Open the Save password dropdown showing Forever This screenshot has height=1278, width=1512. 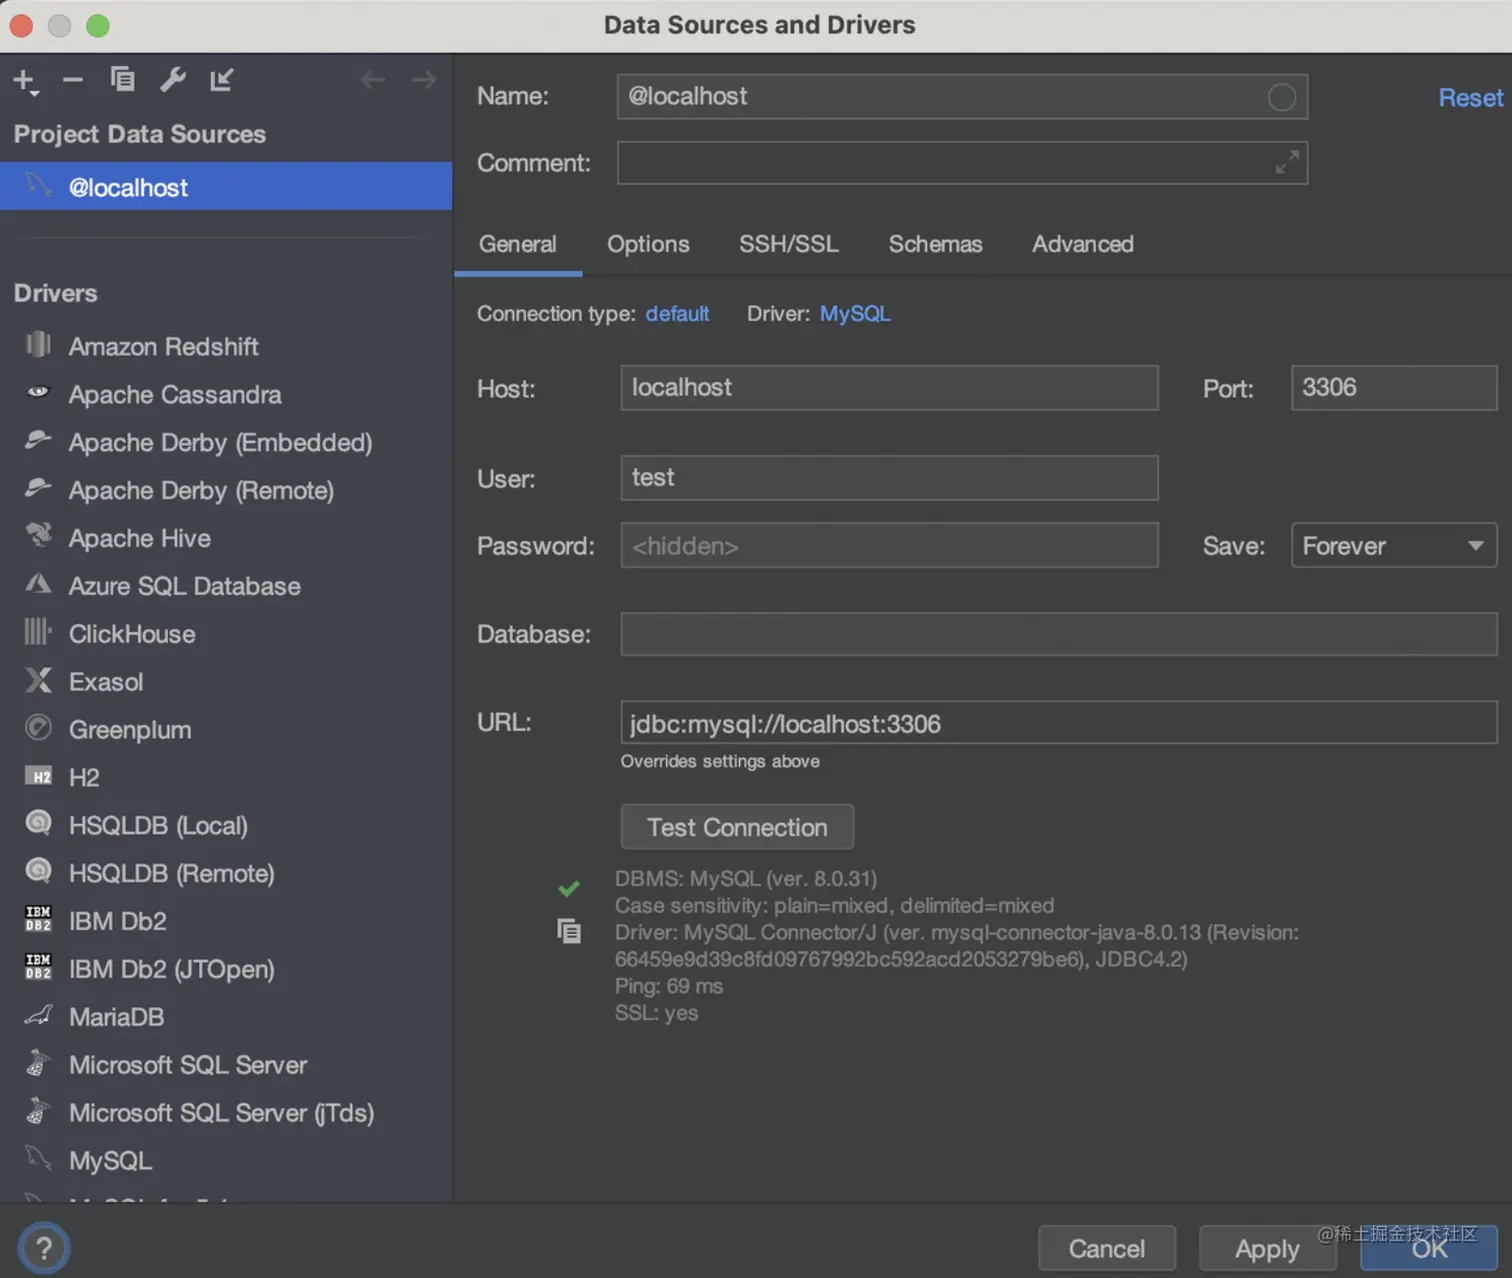pyautogui.click(x=1394, y=546)
